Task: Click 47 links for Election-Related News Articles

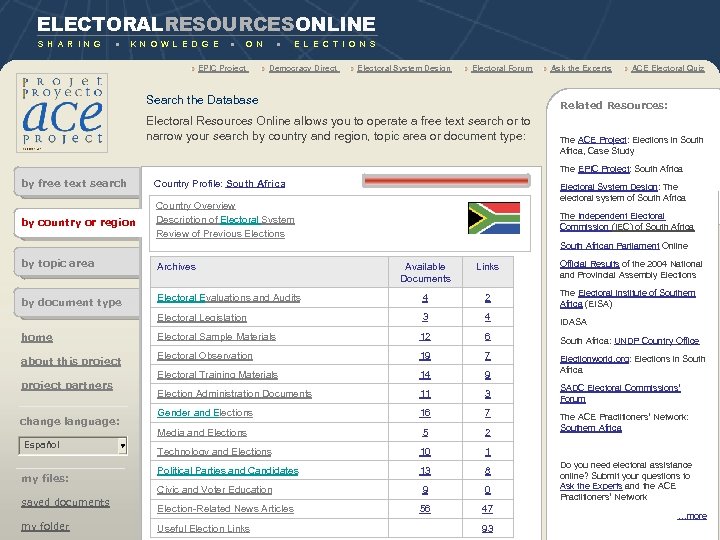Action: coord(487,509)
